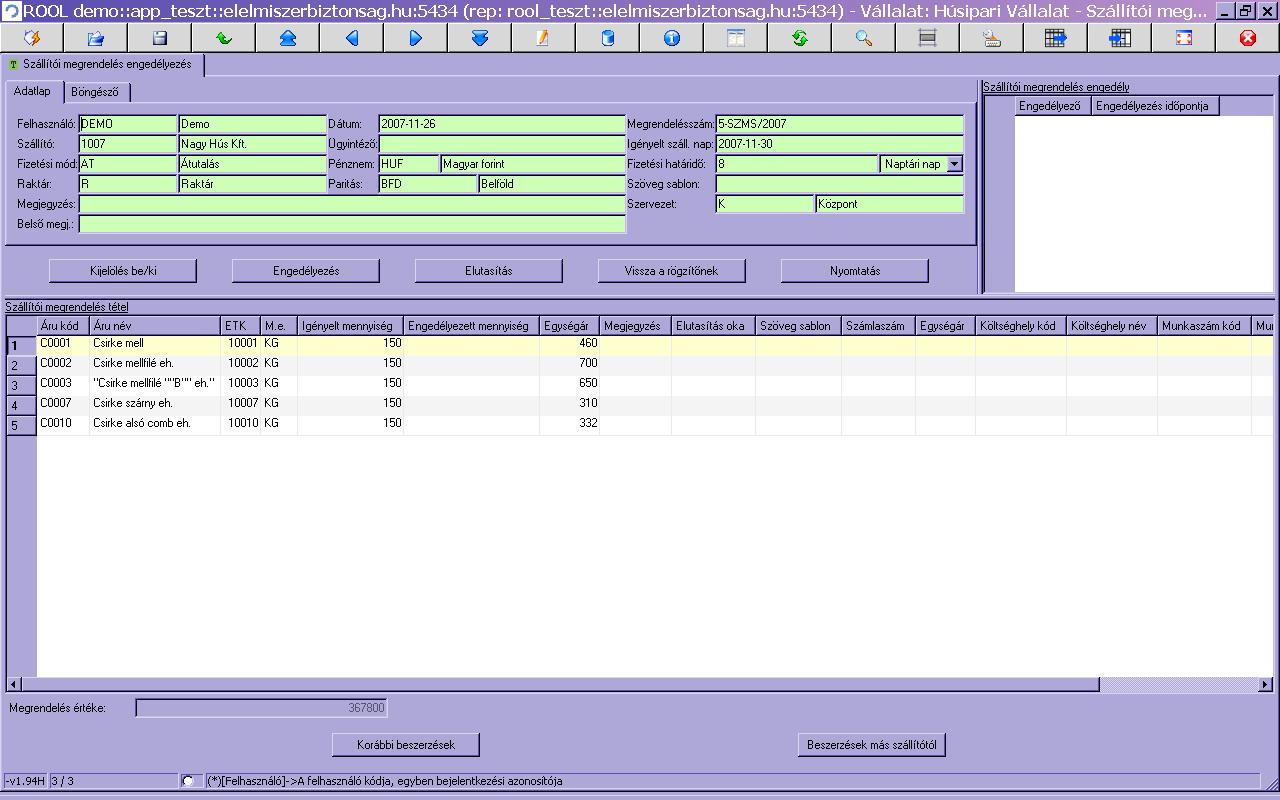
Task: Click the red corner fullscreen icon
Action: [1184, 38]
